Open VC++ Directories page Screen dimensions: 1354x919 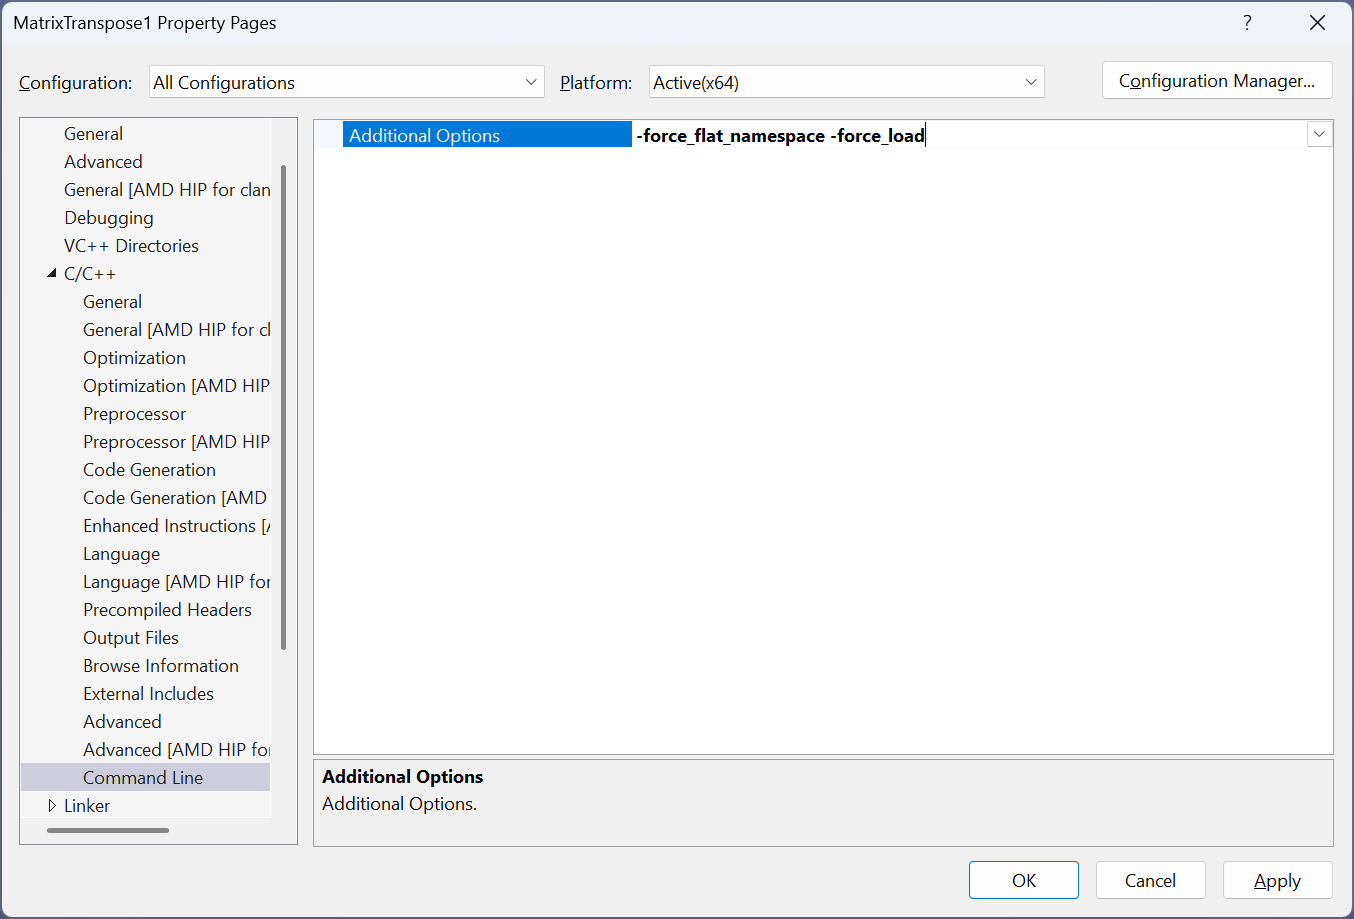click(x=131, y=246)
